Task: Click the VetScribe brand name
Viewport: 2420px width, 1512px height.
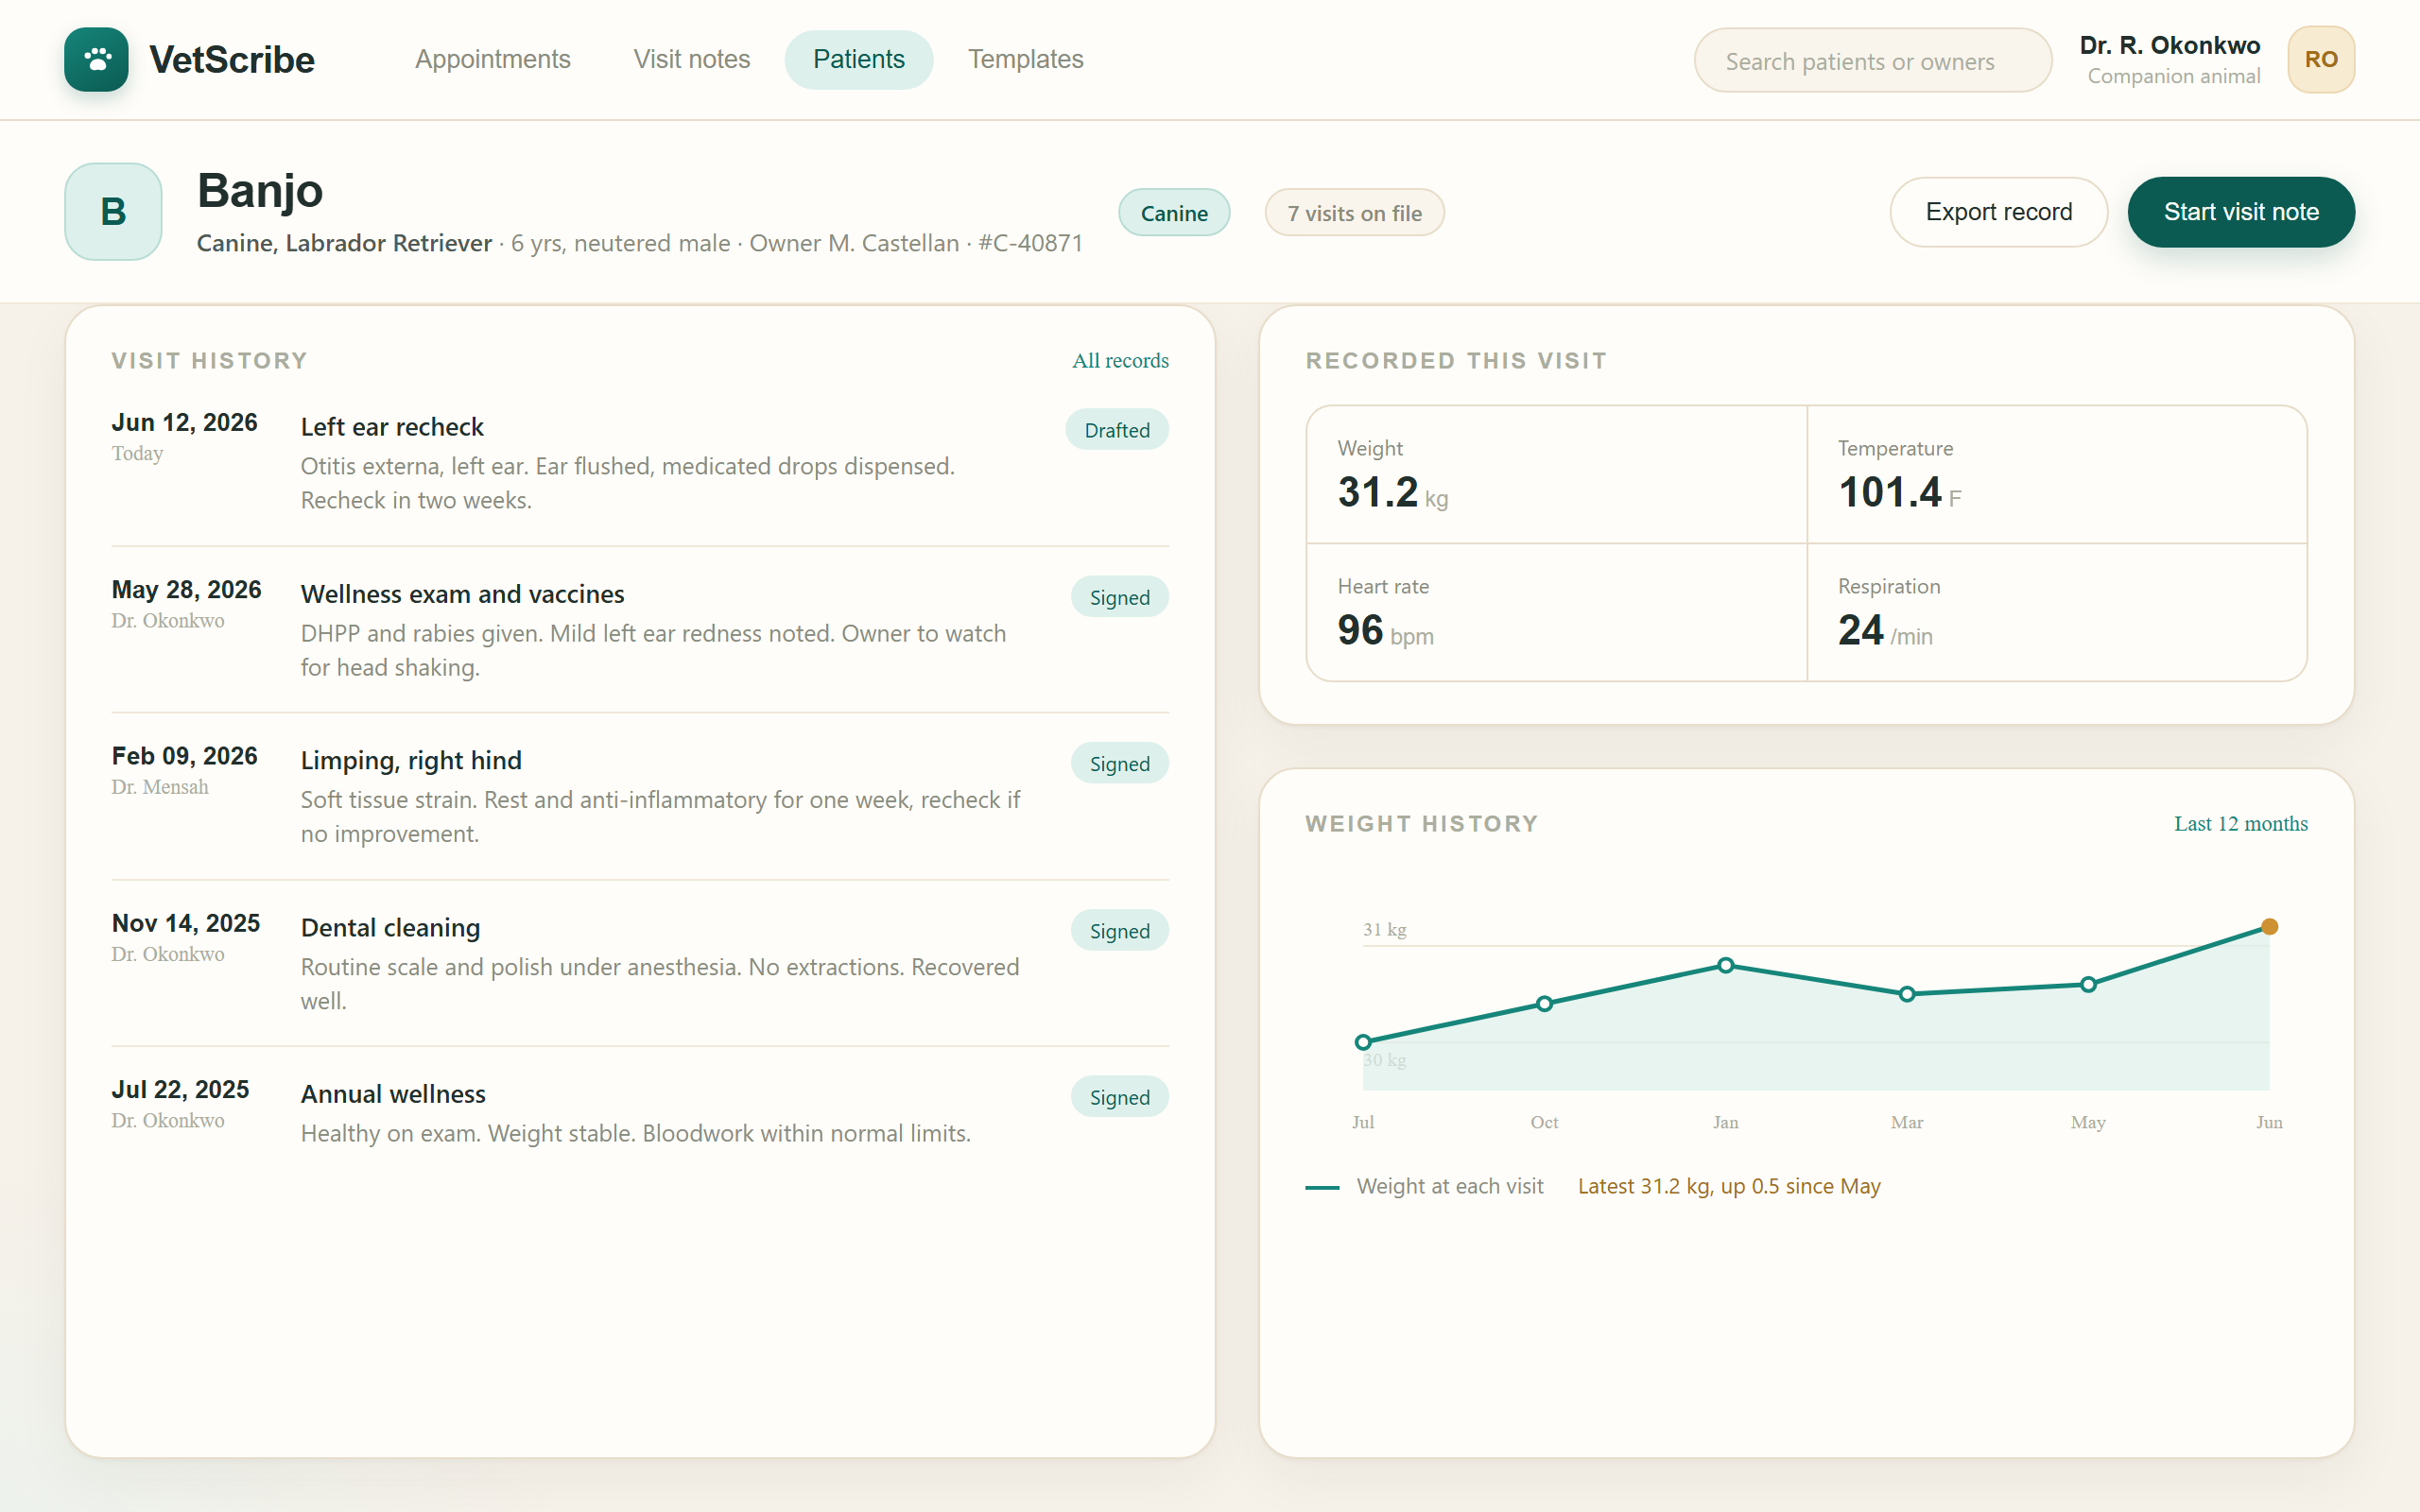Action: point(232,60)
